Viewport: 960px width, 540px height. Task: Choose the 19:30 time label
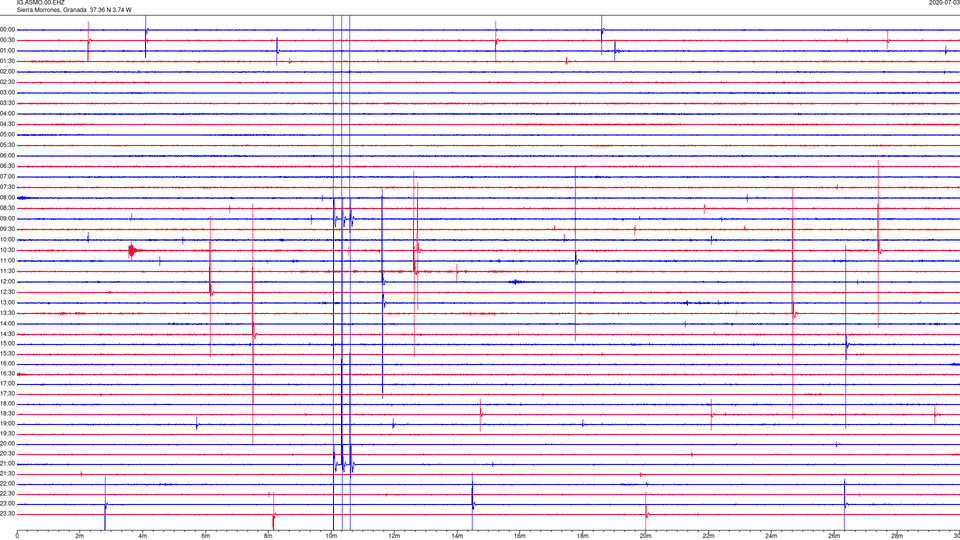[7, 433]
